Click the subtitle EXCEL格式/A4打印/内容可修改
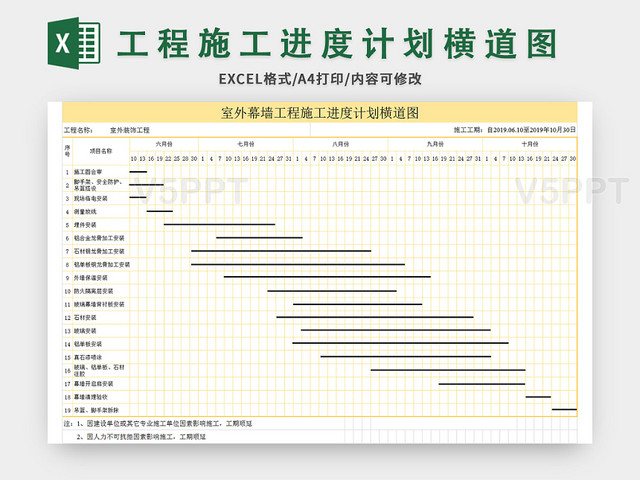Screen dimensions: 640x480 320,79
